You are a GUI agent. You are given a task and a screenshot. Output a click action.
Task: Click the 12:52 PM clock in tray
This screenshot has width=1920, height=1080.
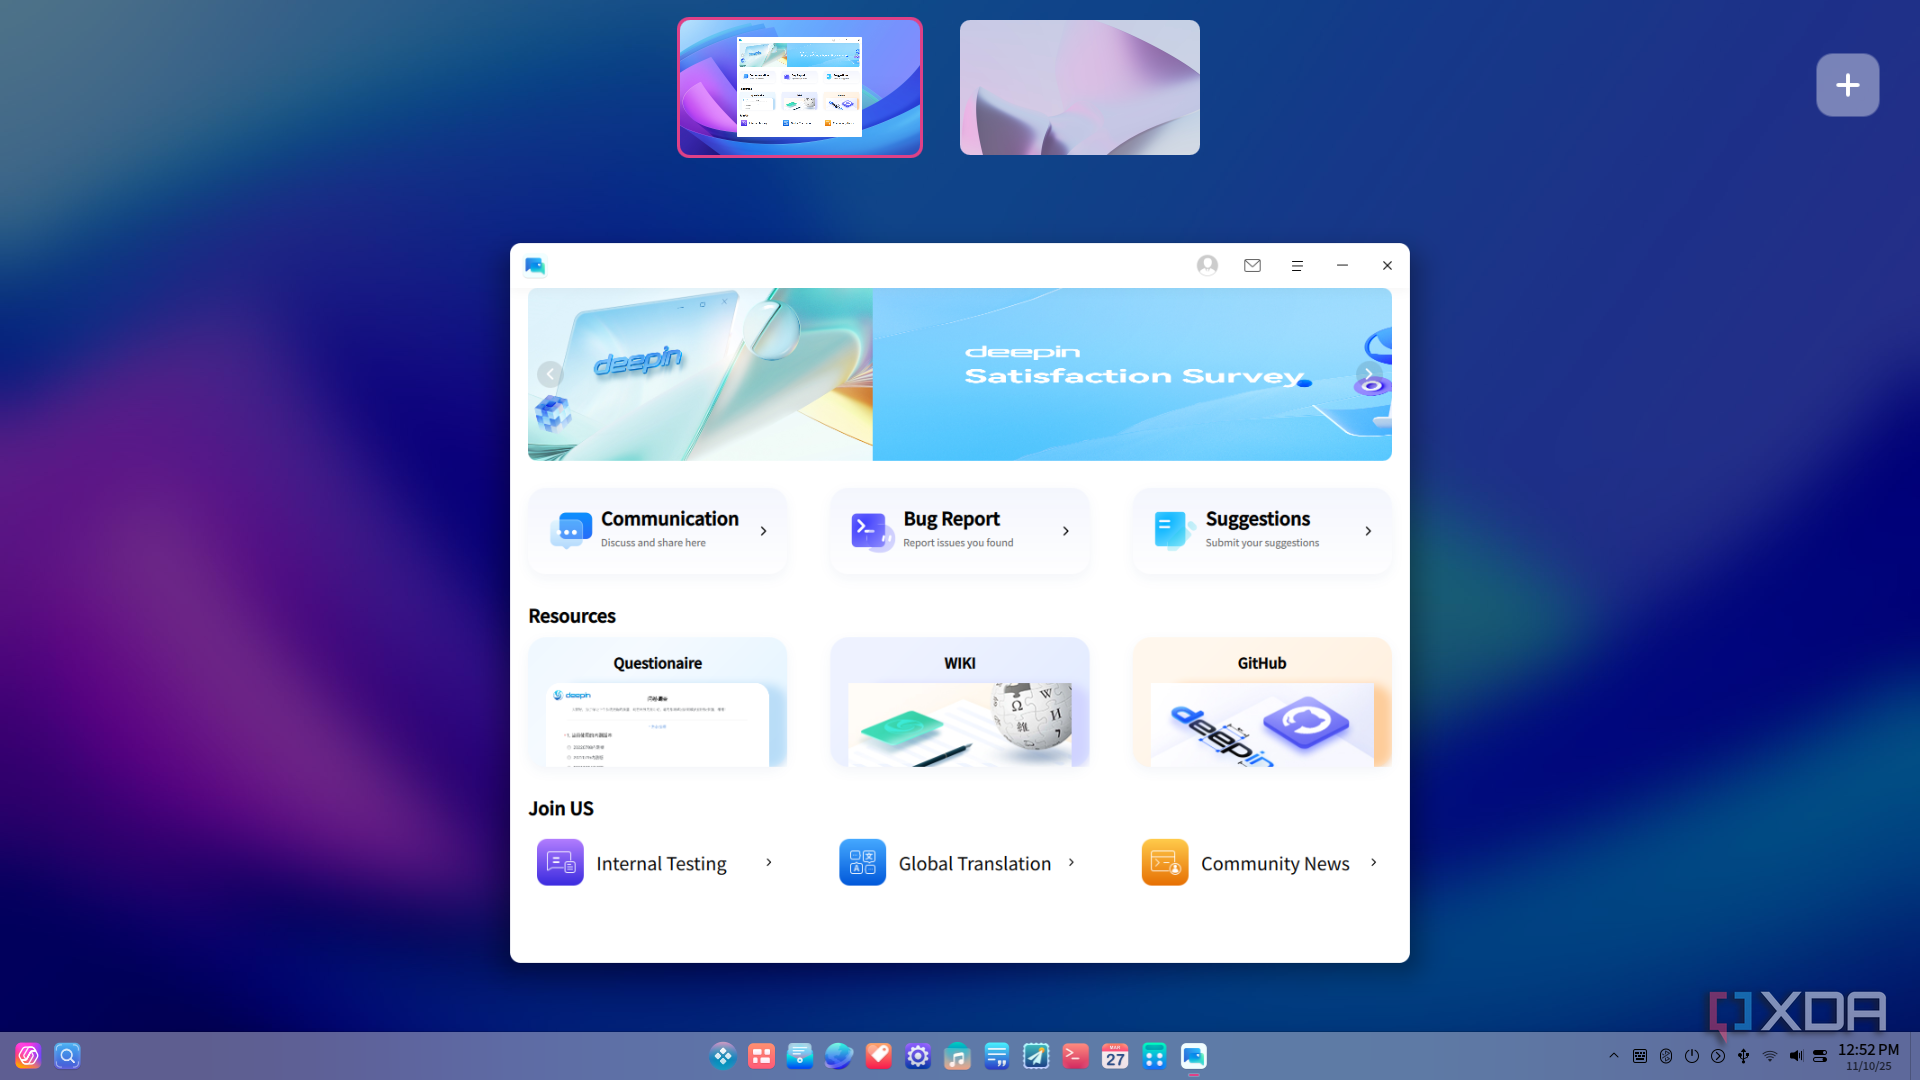pyautogui.click(x=1868, y=1050)
